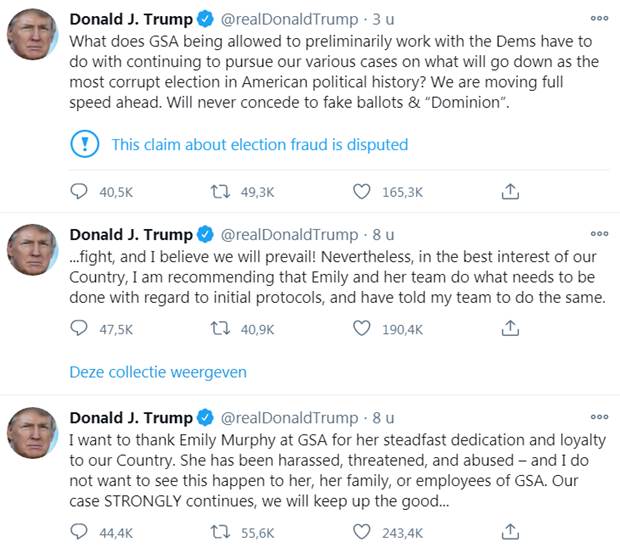Open Donald J. Trump's avatar on top tweet
620x559 pixels.
point(33,34)
